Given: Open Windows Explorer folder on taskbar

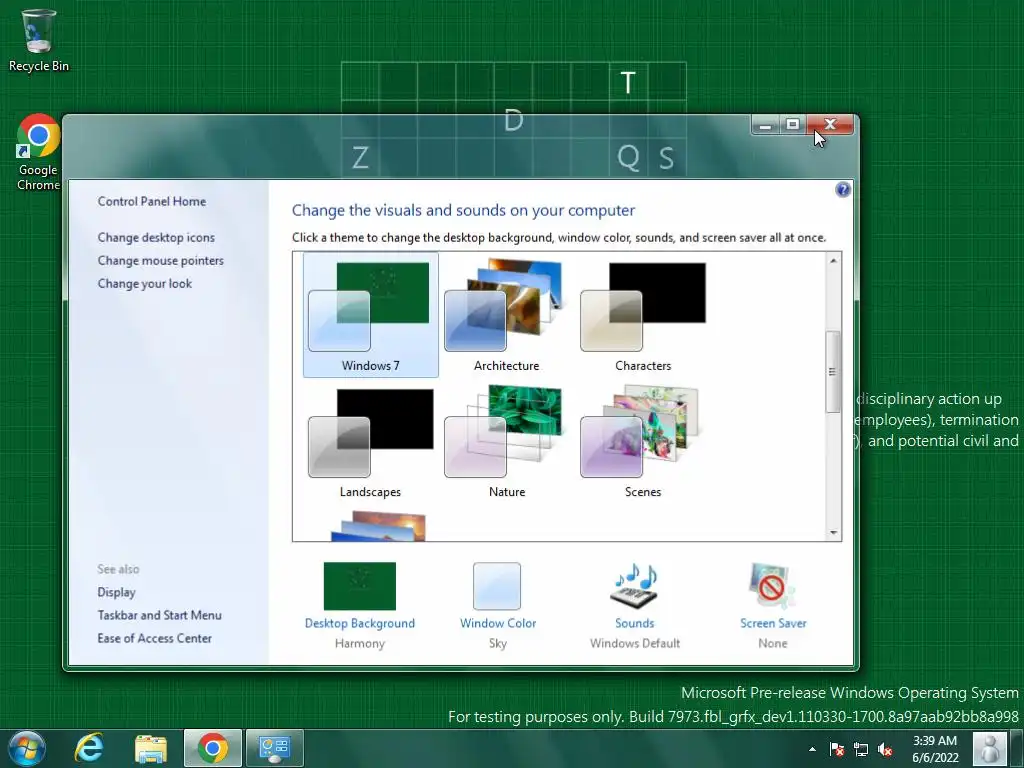Looking at the screenshot, I should tap(151, 748).
